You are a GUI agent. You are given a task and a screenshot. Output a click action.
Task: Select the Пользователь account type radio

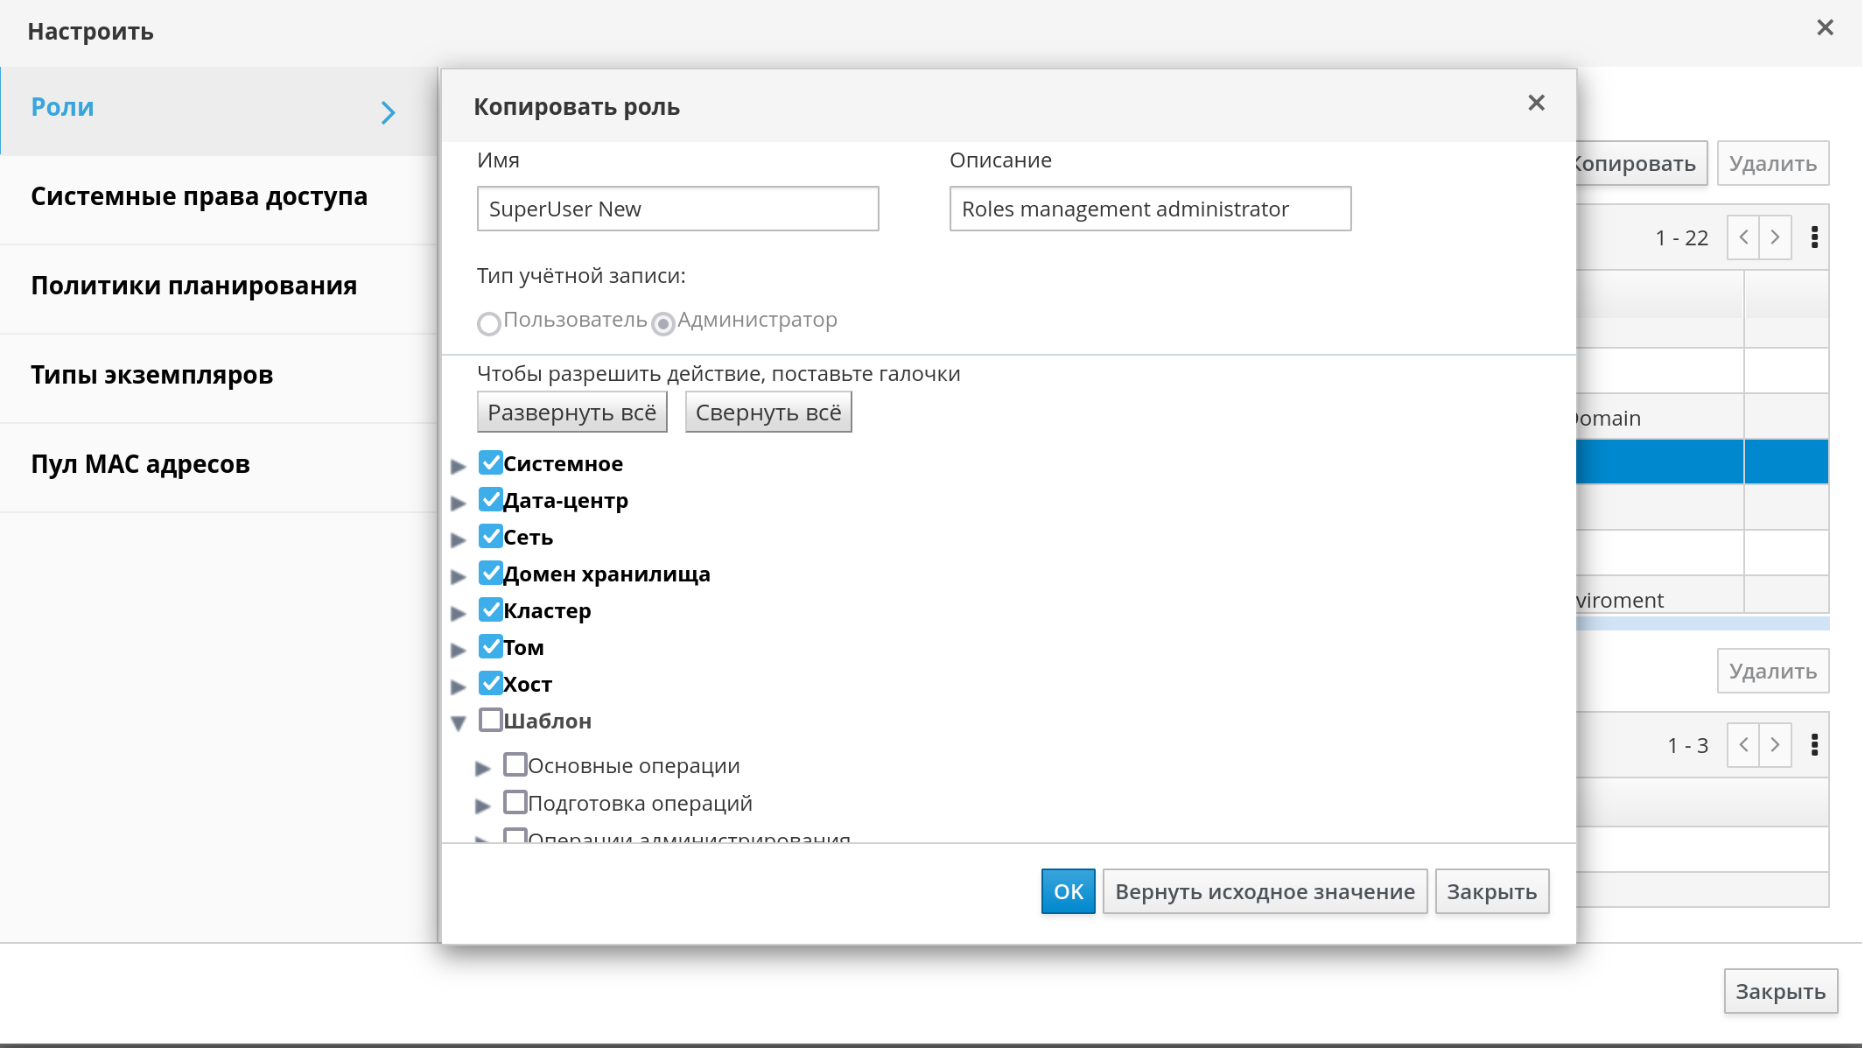(489, 323)
